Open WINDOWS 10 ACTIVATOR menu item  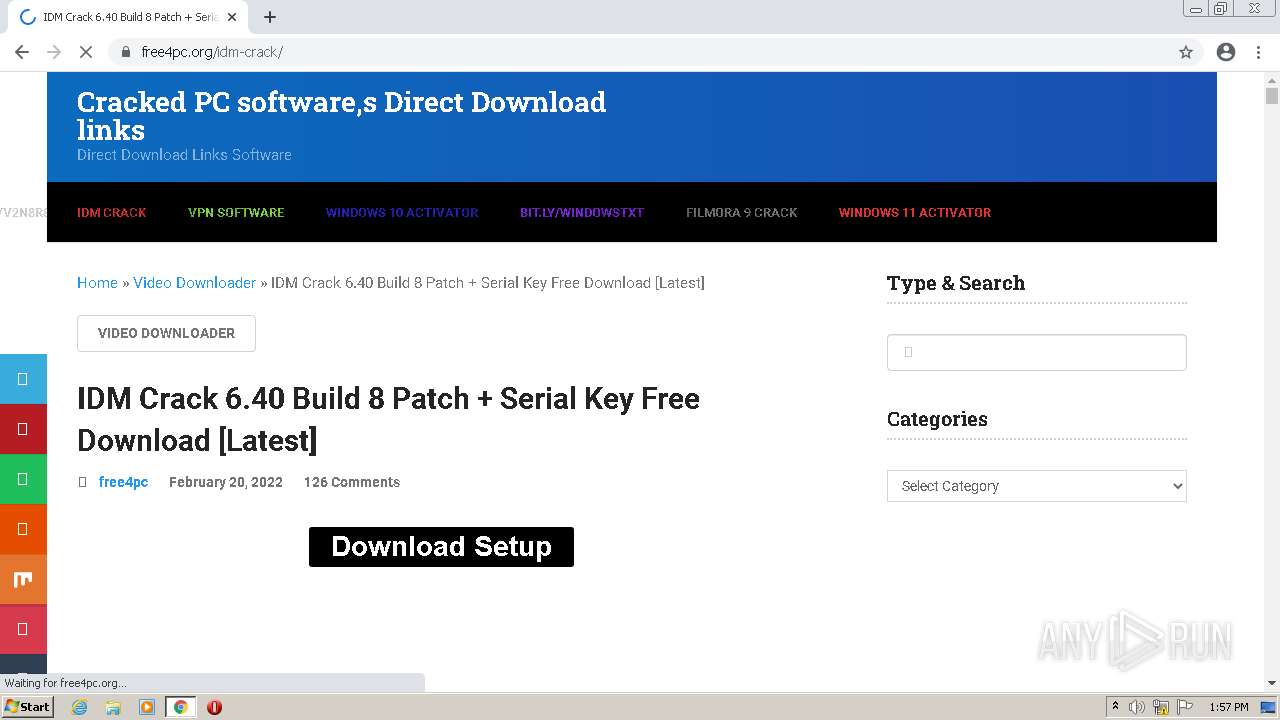tap(402, 212)
